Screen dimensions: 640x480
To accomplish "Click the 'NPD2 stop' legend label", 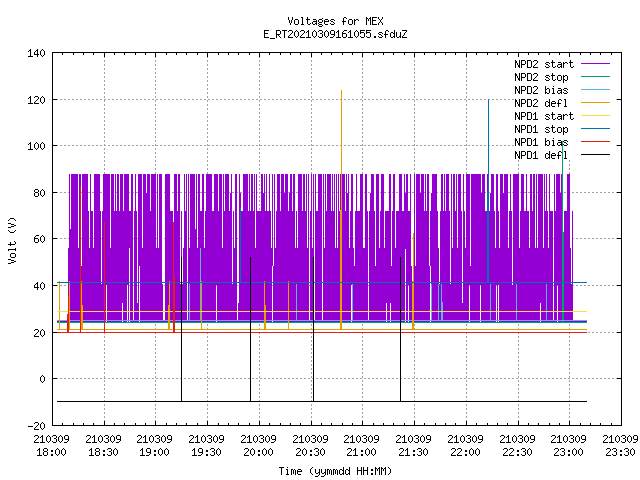I will point(541,77).
